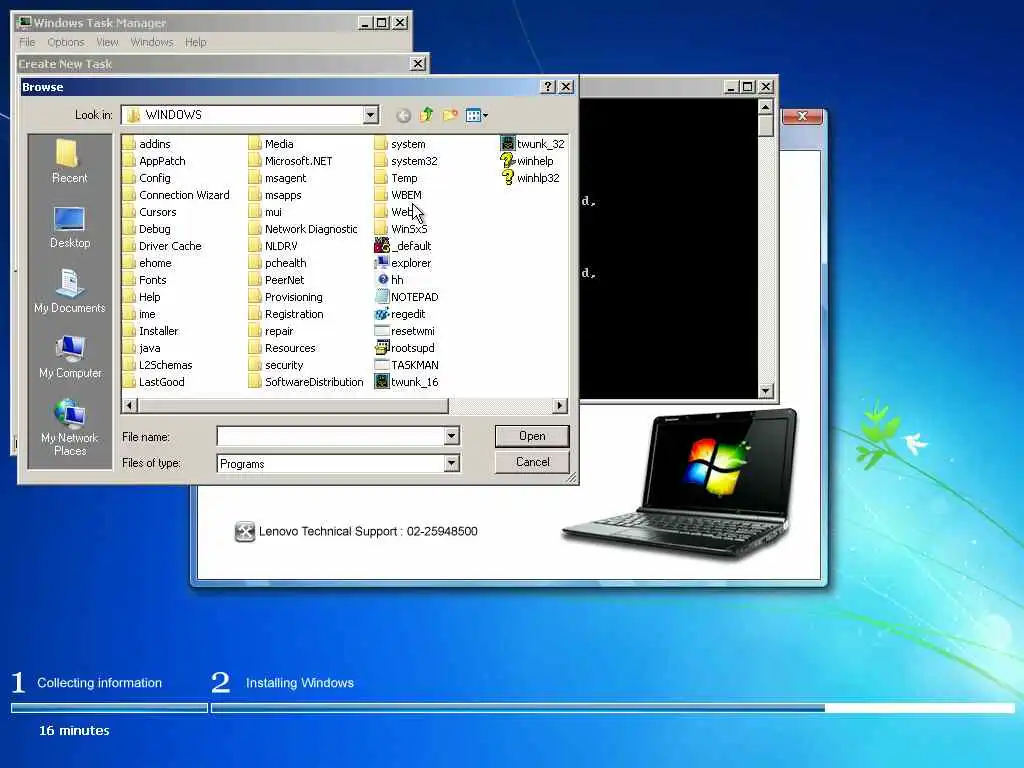This screenshot has width=1024, height=768.
Task: Open the View menu in Task Manager
Action: (108, 42)
